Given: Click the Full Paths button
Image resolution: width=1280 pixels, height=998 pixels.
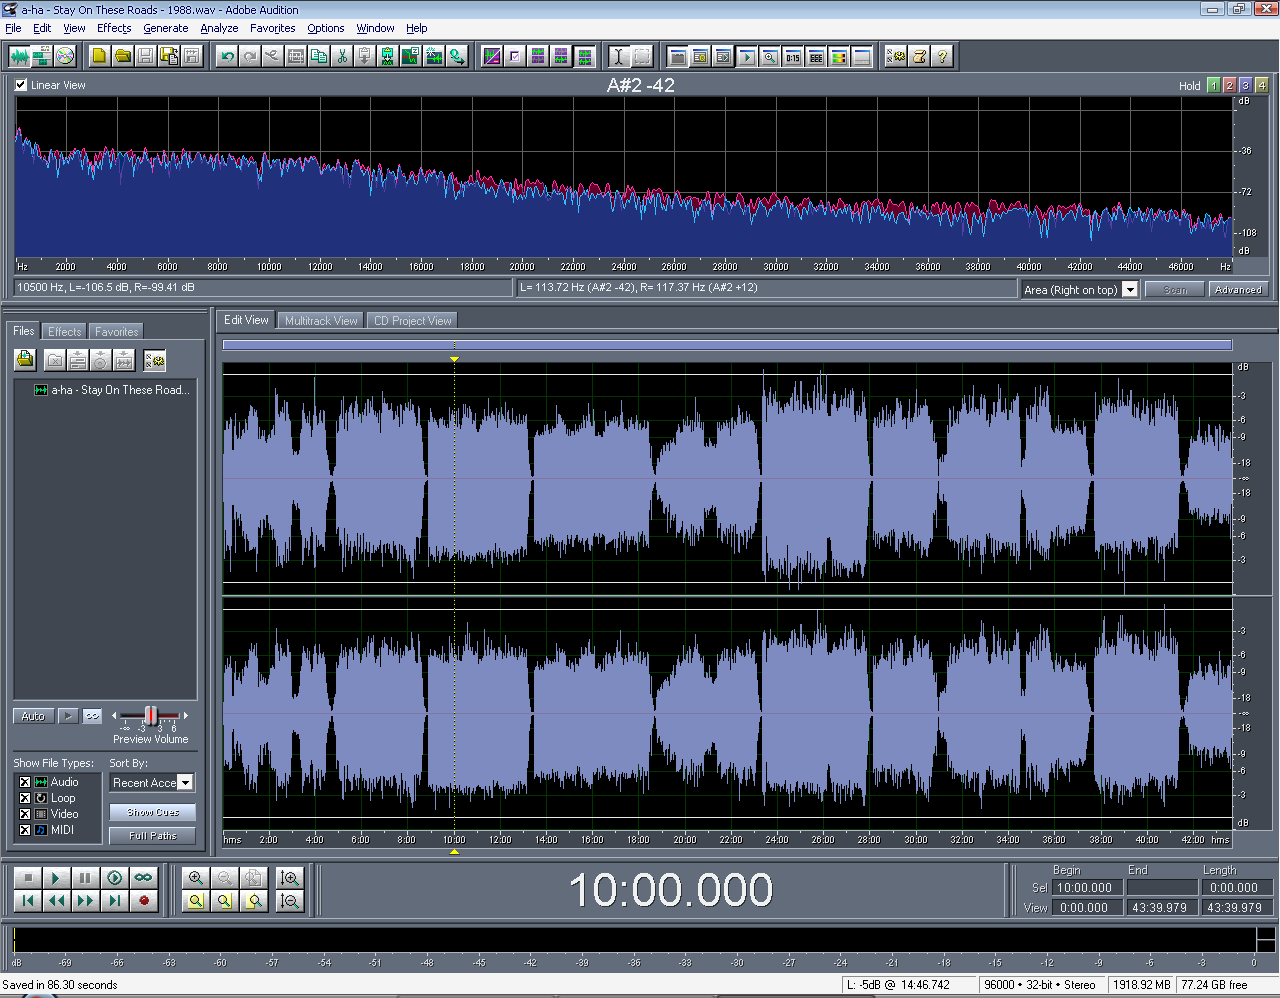Looking at the screenshot, I should click(x=153, y=835).
